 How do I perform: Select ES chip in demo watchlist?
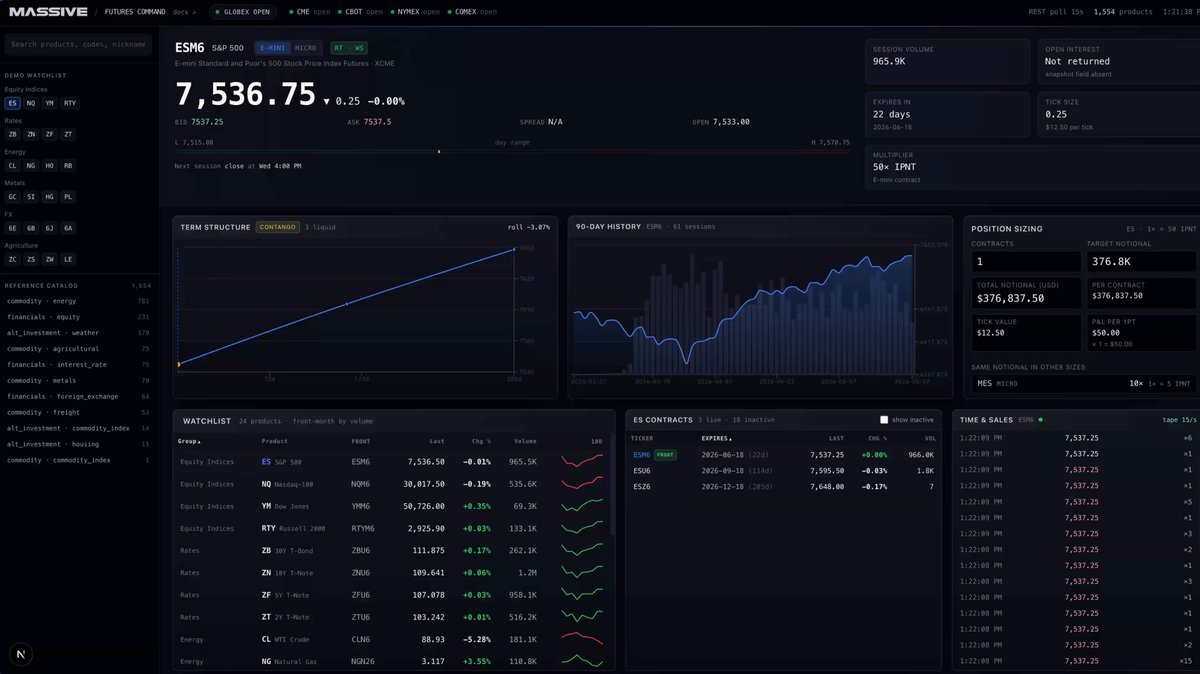pyautogui.click(x=13, y=103)
